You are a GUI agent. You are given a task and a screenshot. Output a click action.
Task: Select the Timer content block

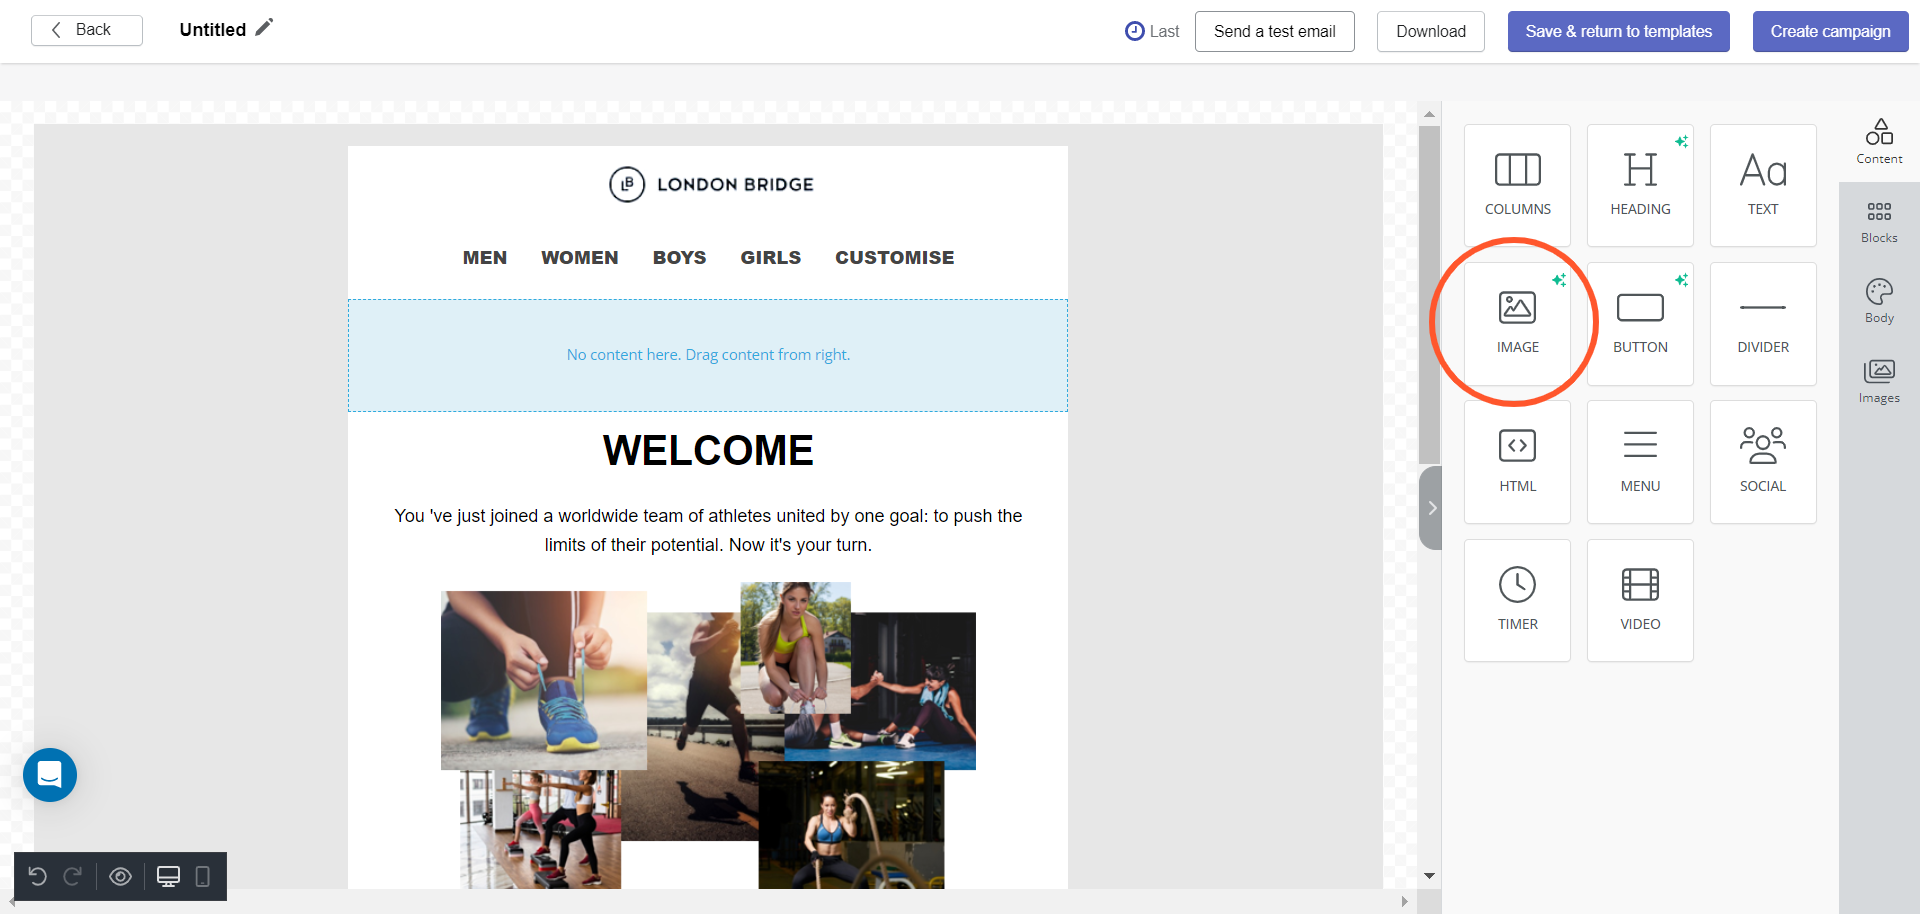click(1517, 600)
